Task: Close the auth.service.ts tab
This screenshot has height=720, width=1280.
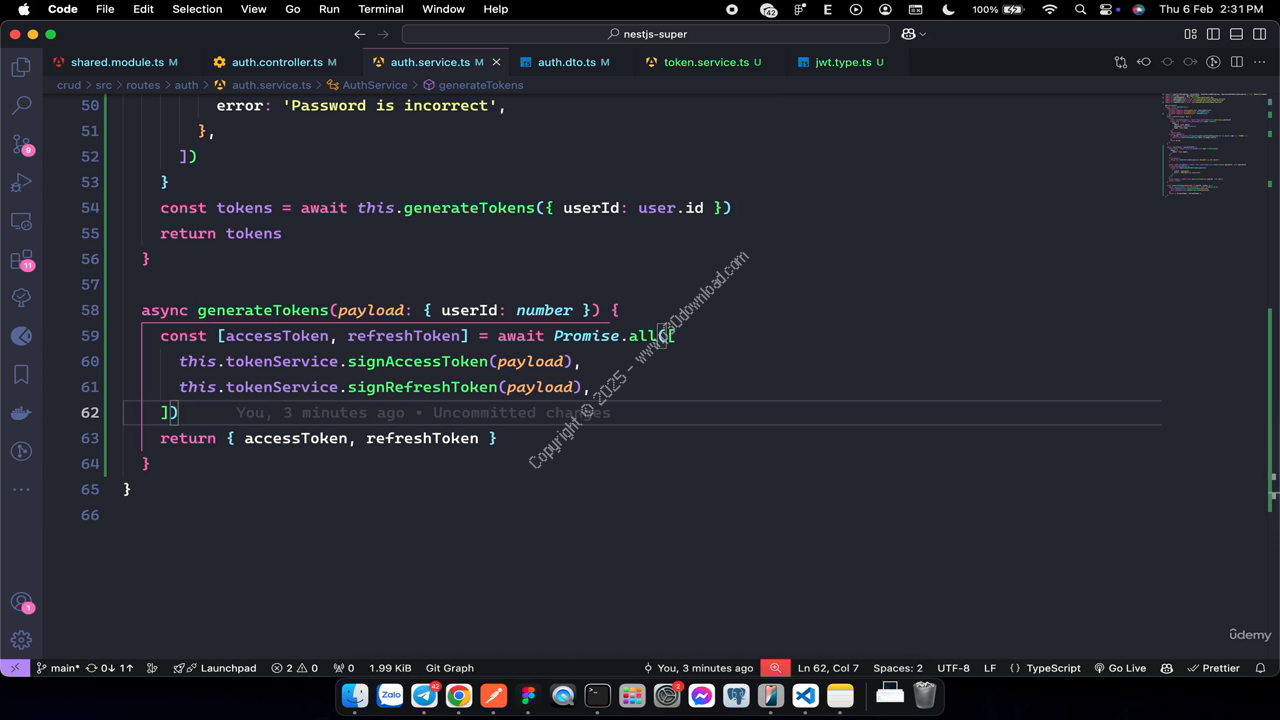Action: point(496,62)
